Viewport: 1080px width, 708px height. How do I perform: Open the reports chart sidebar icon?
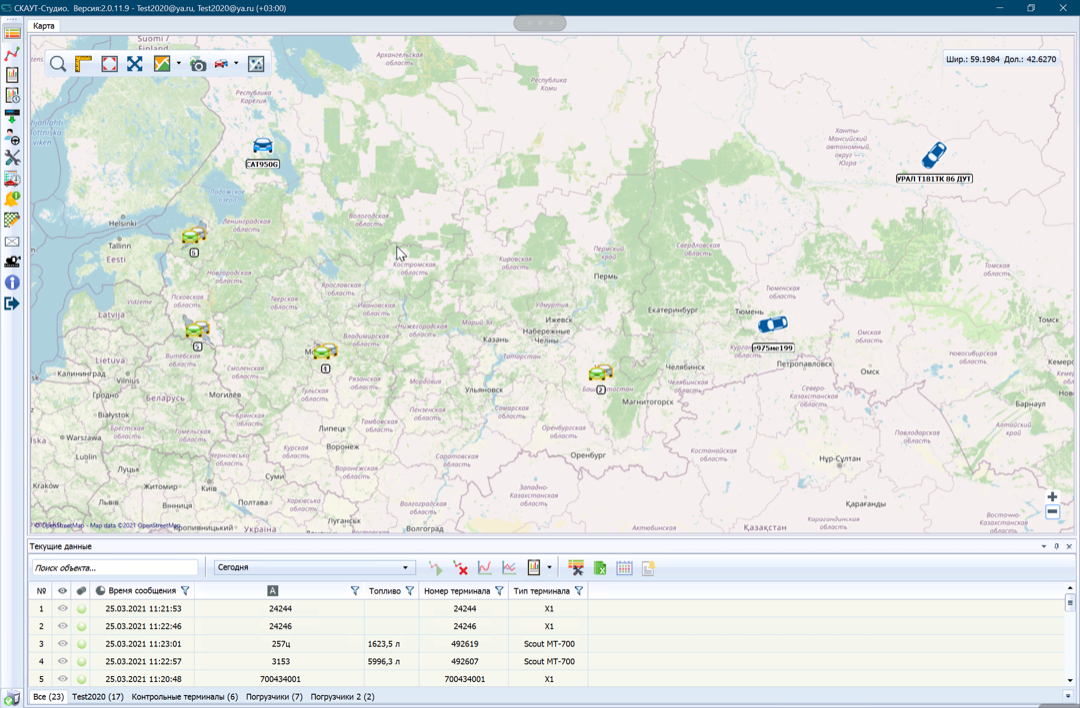[x=12, y=74]
